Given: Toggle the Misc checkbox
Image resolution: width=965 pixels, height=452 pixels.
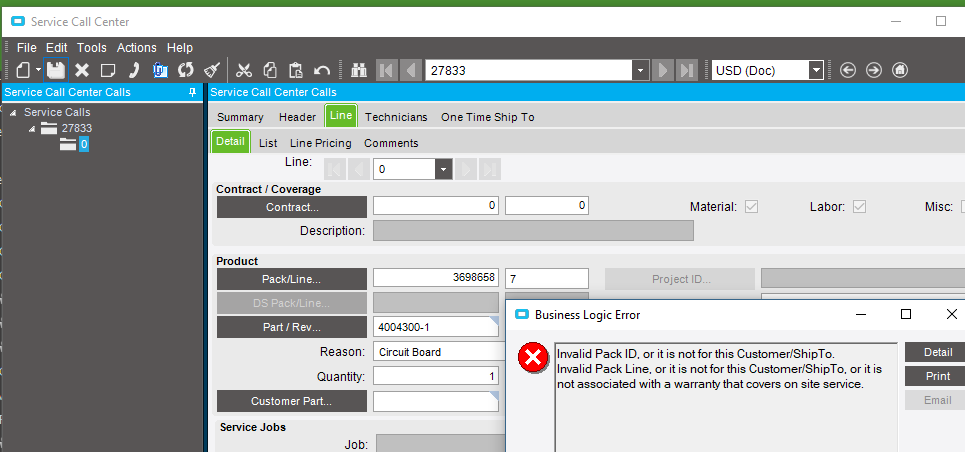Looking at the screenshot, I should pyautogui.click(x=963, y=207).
